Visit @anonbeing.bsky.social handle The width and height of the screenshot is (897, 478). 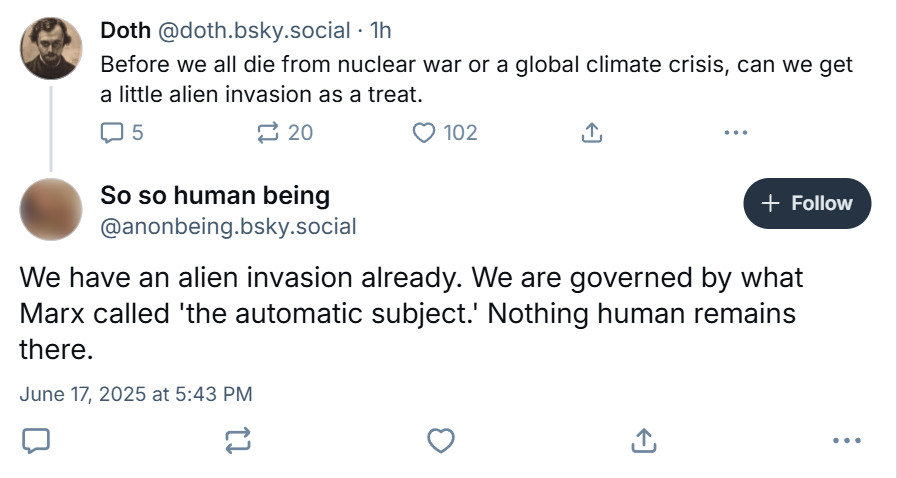coord(228,226)
